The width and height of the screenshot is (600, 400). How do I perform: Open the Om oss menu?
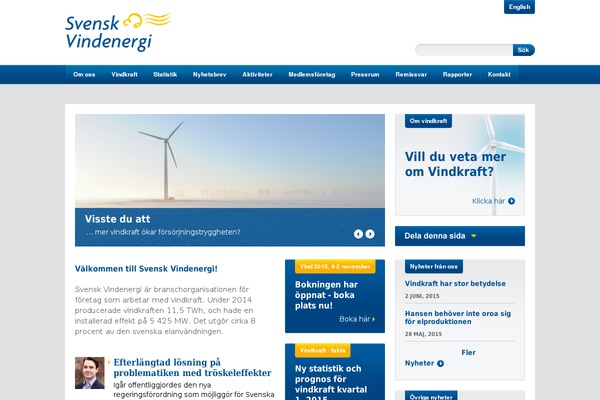click(84, 75)
